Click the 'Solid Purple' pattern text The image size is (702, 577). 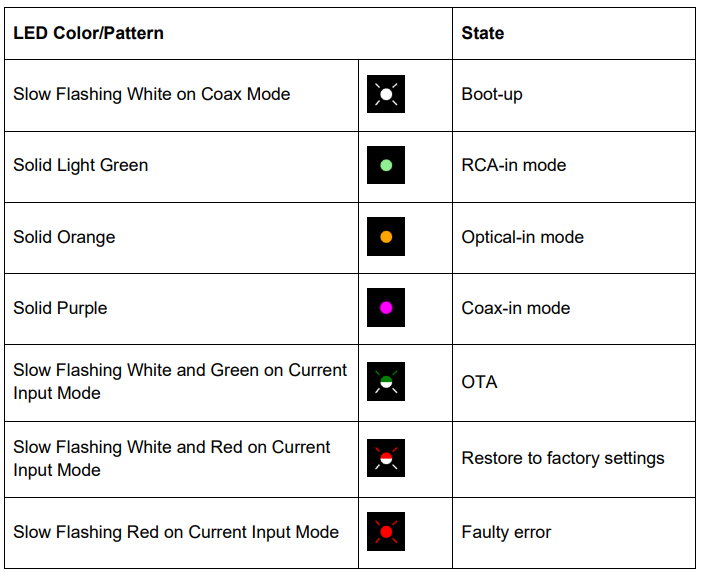tap(60, 308)
